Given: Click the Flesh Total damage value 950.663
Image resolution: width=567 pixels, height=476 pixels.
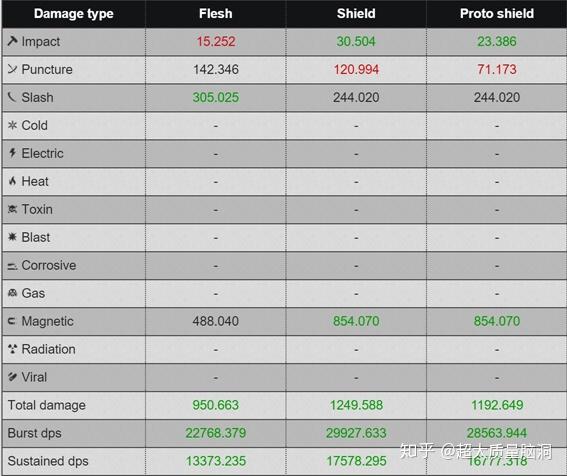Looking at the screenshot, I should click(216, 405).
